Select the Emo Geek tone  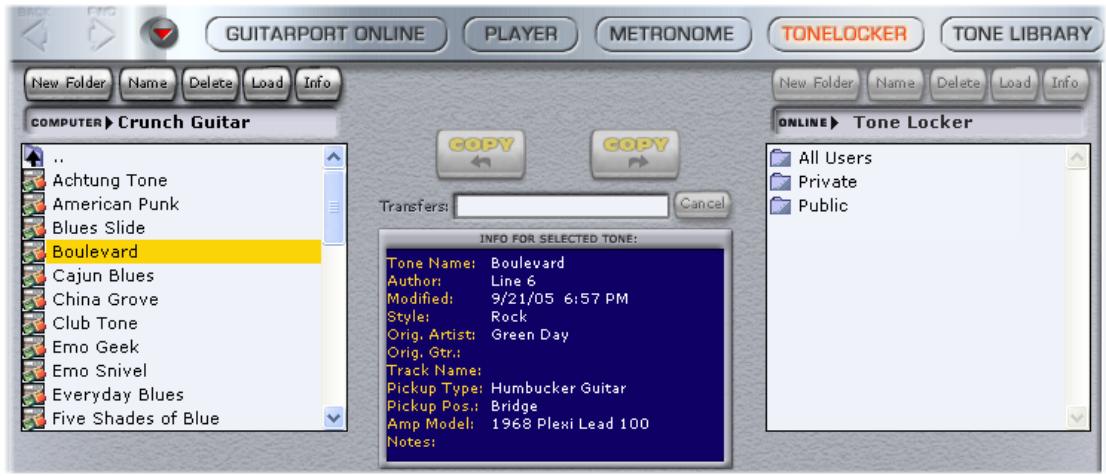tap(96, 347)
